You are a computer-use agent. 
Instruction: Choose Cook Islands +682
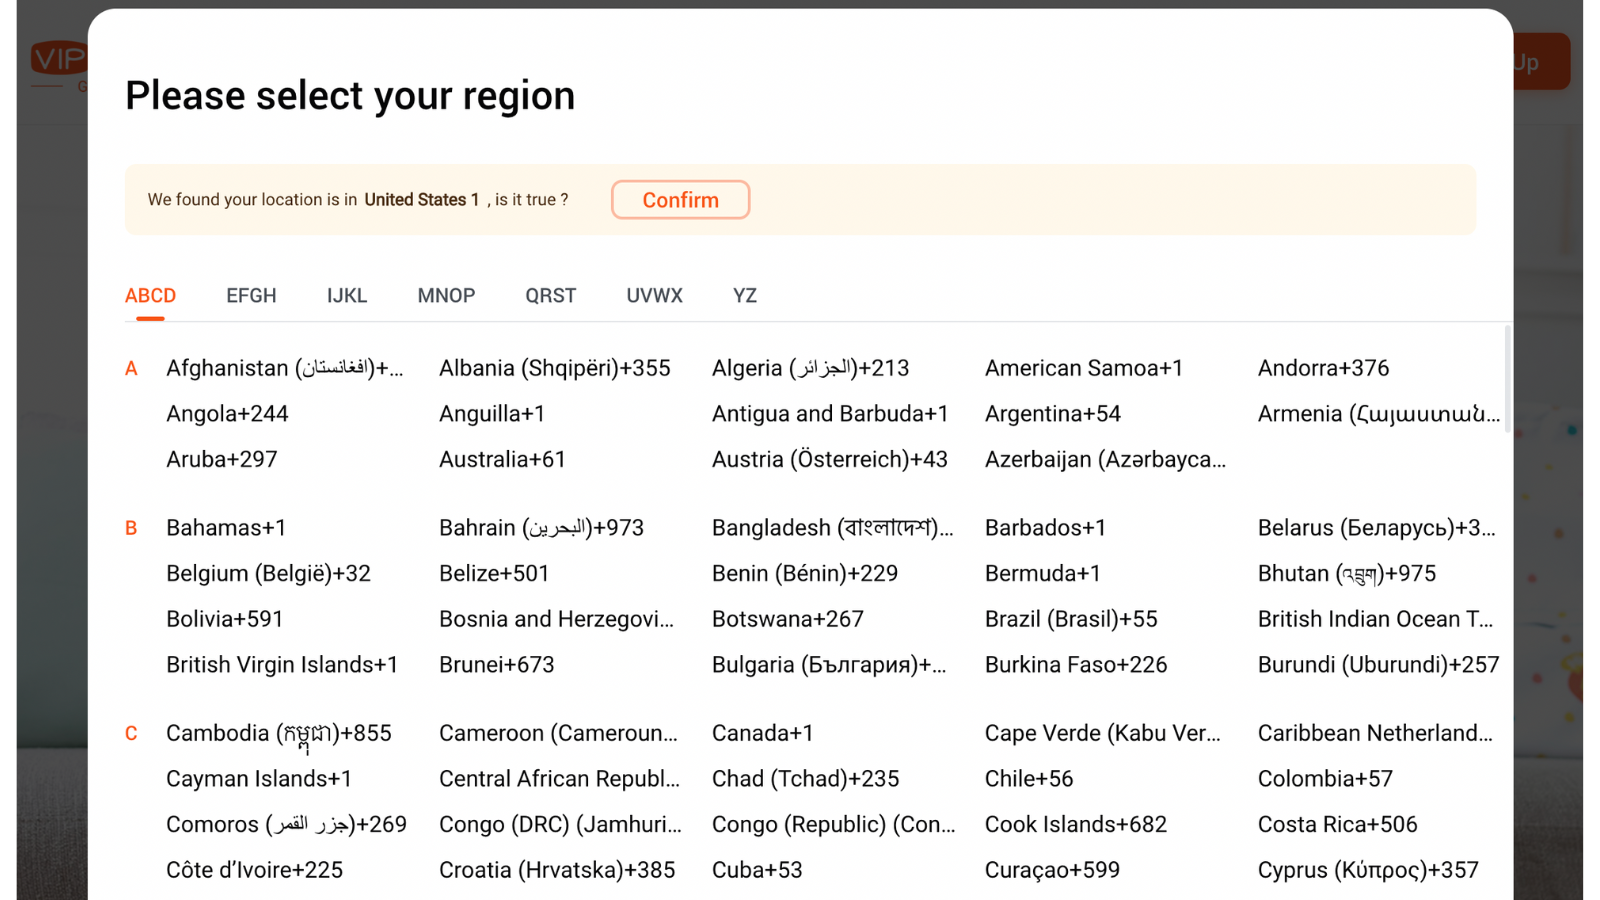1076,826
